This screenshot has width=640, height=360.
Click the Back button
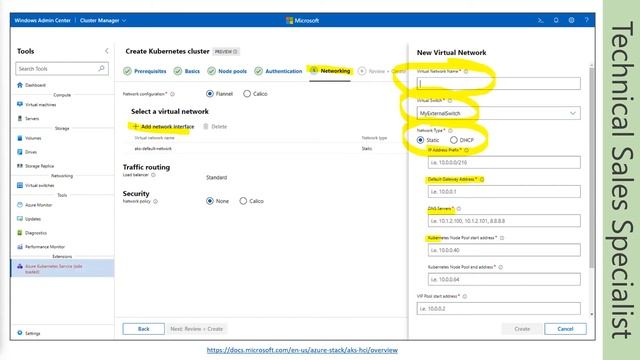click(144, 329)
